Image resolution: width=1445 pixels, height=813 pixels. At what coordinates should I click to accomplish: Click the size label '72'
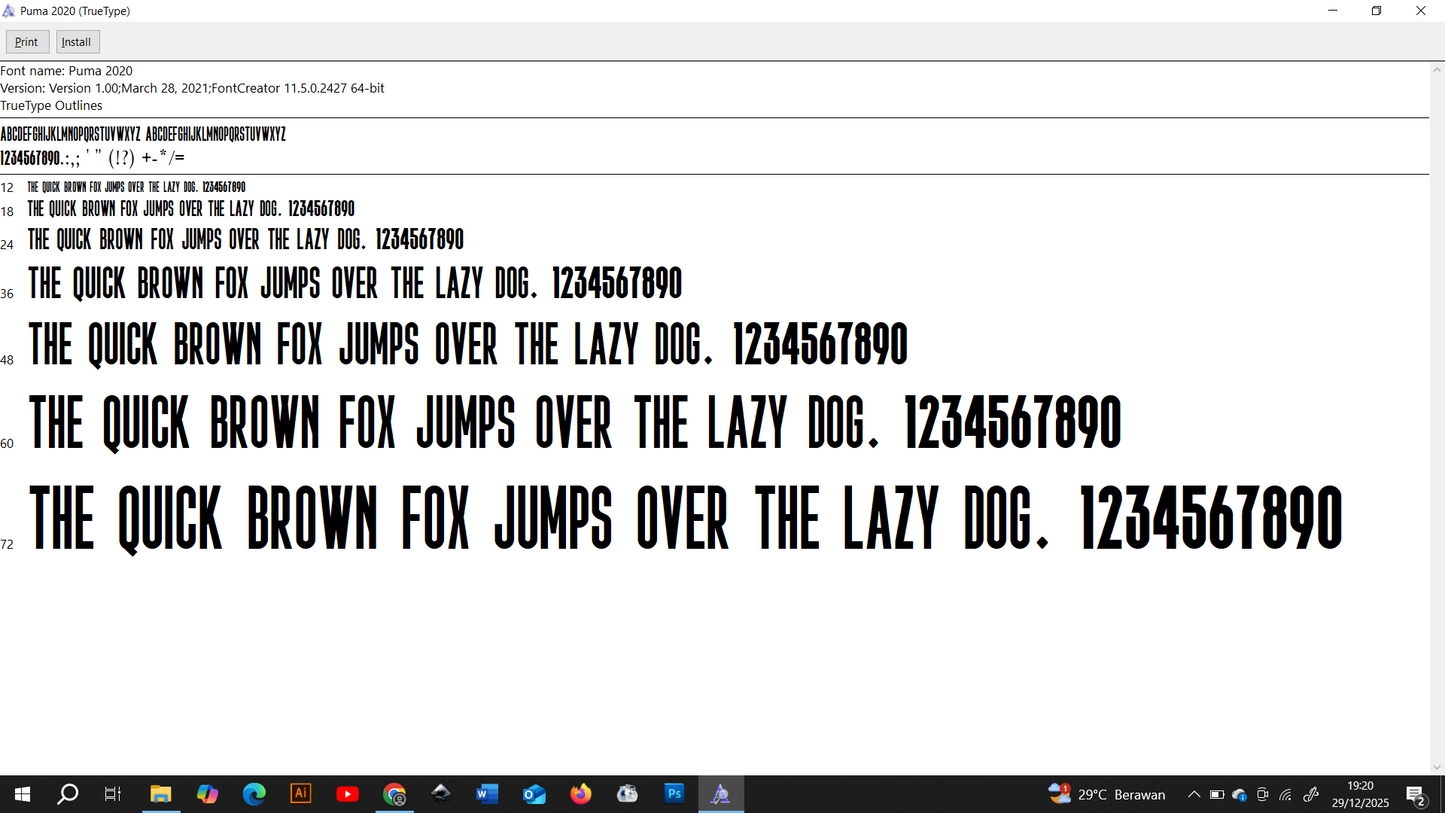[x=7, y=544]
